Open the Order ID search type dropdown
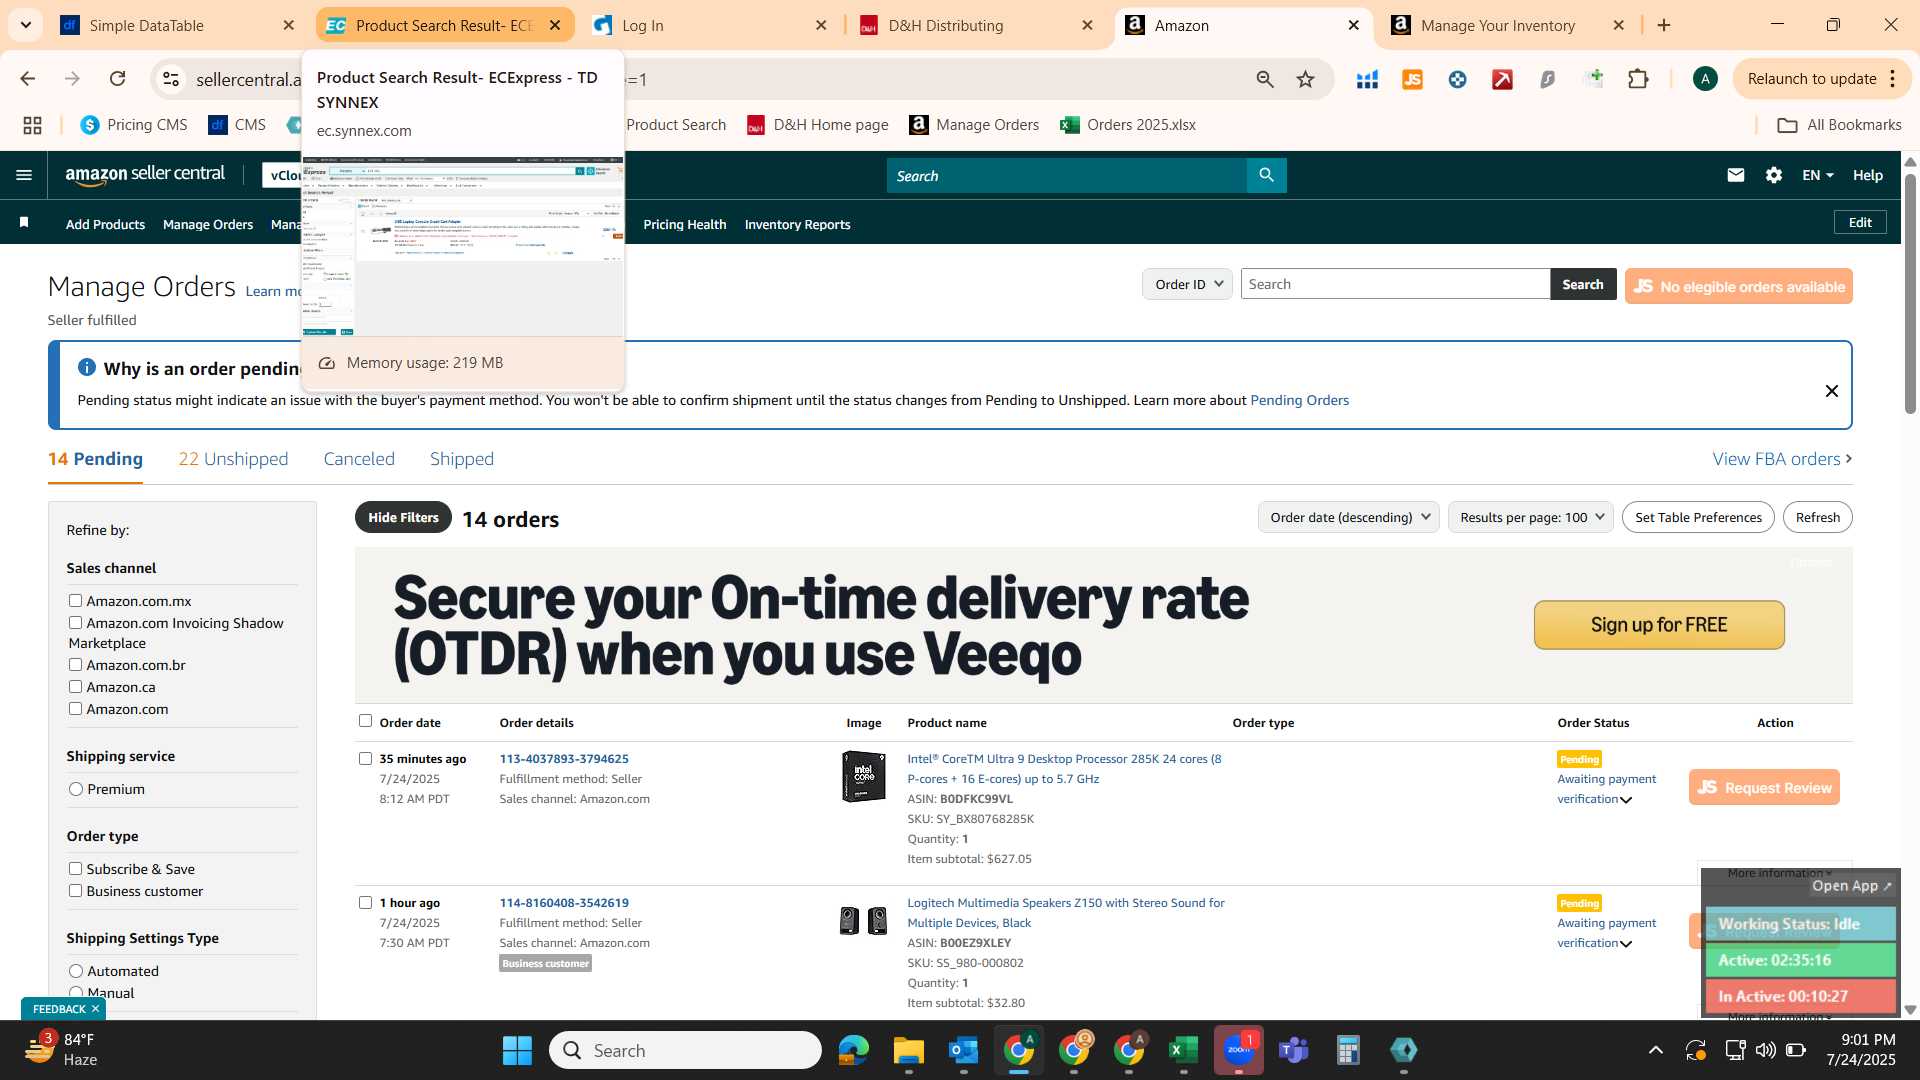The width and height of the screenshot is (1920, 1080). tap(1187, 284)
